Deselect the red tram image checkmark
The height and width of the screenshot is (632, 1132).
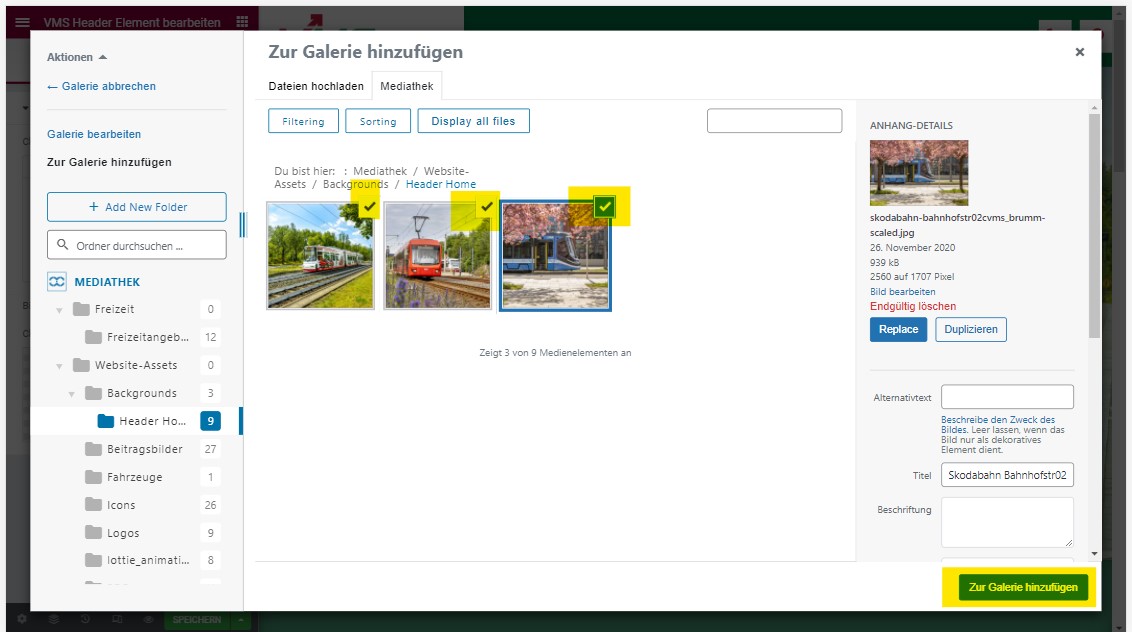tap(487, 207)
